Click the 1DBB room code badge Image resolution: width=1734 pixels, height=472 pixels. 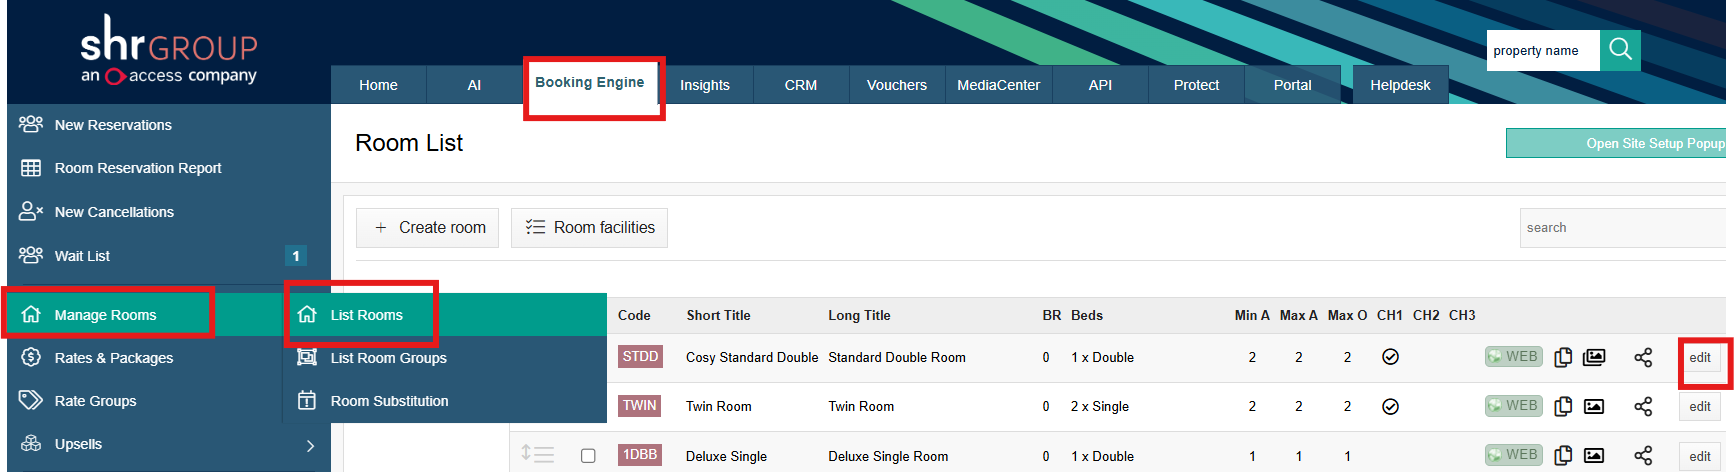(640, 455)
